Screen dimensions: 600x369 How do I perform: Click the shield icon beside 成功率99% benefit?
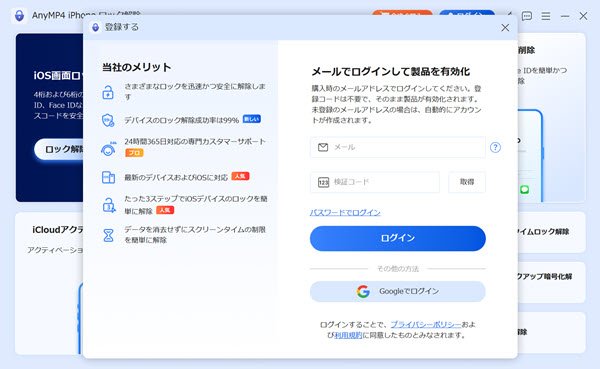pyautogui.click(x=108, y=120)
